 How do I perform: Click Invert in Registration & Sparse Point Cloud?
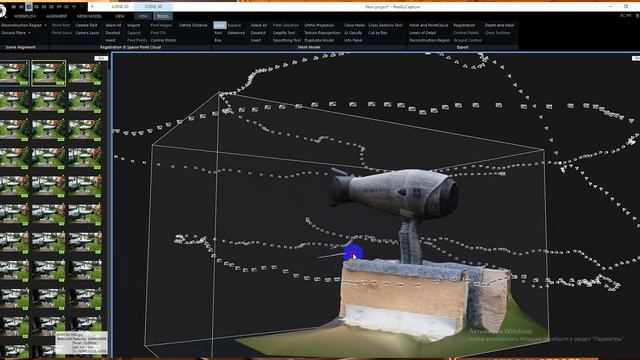pyautogui.click(x=110, y=40)
